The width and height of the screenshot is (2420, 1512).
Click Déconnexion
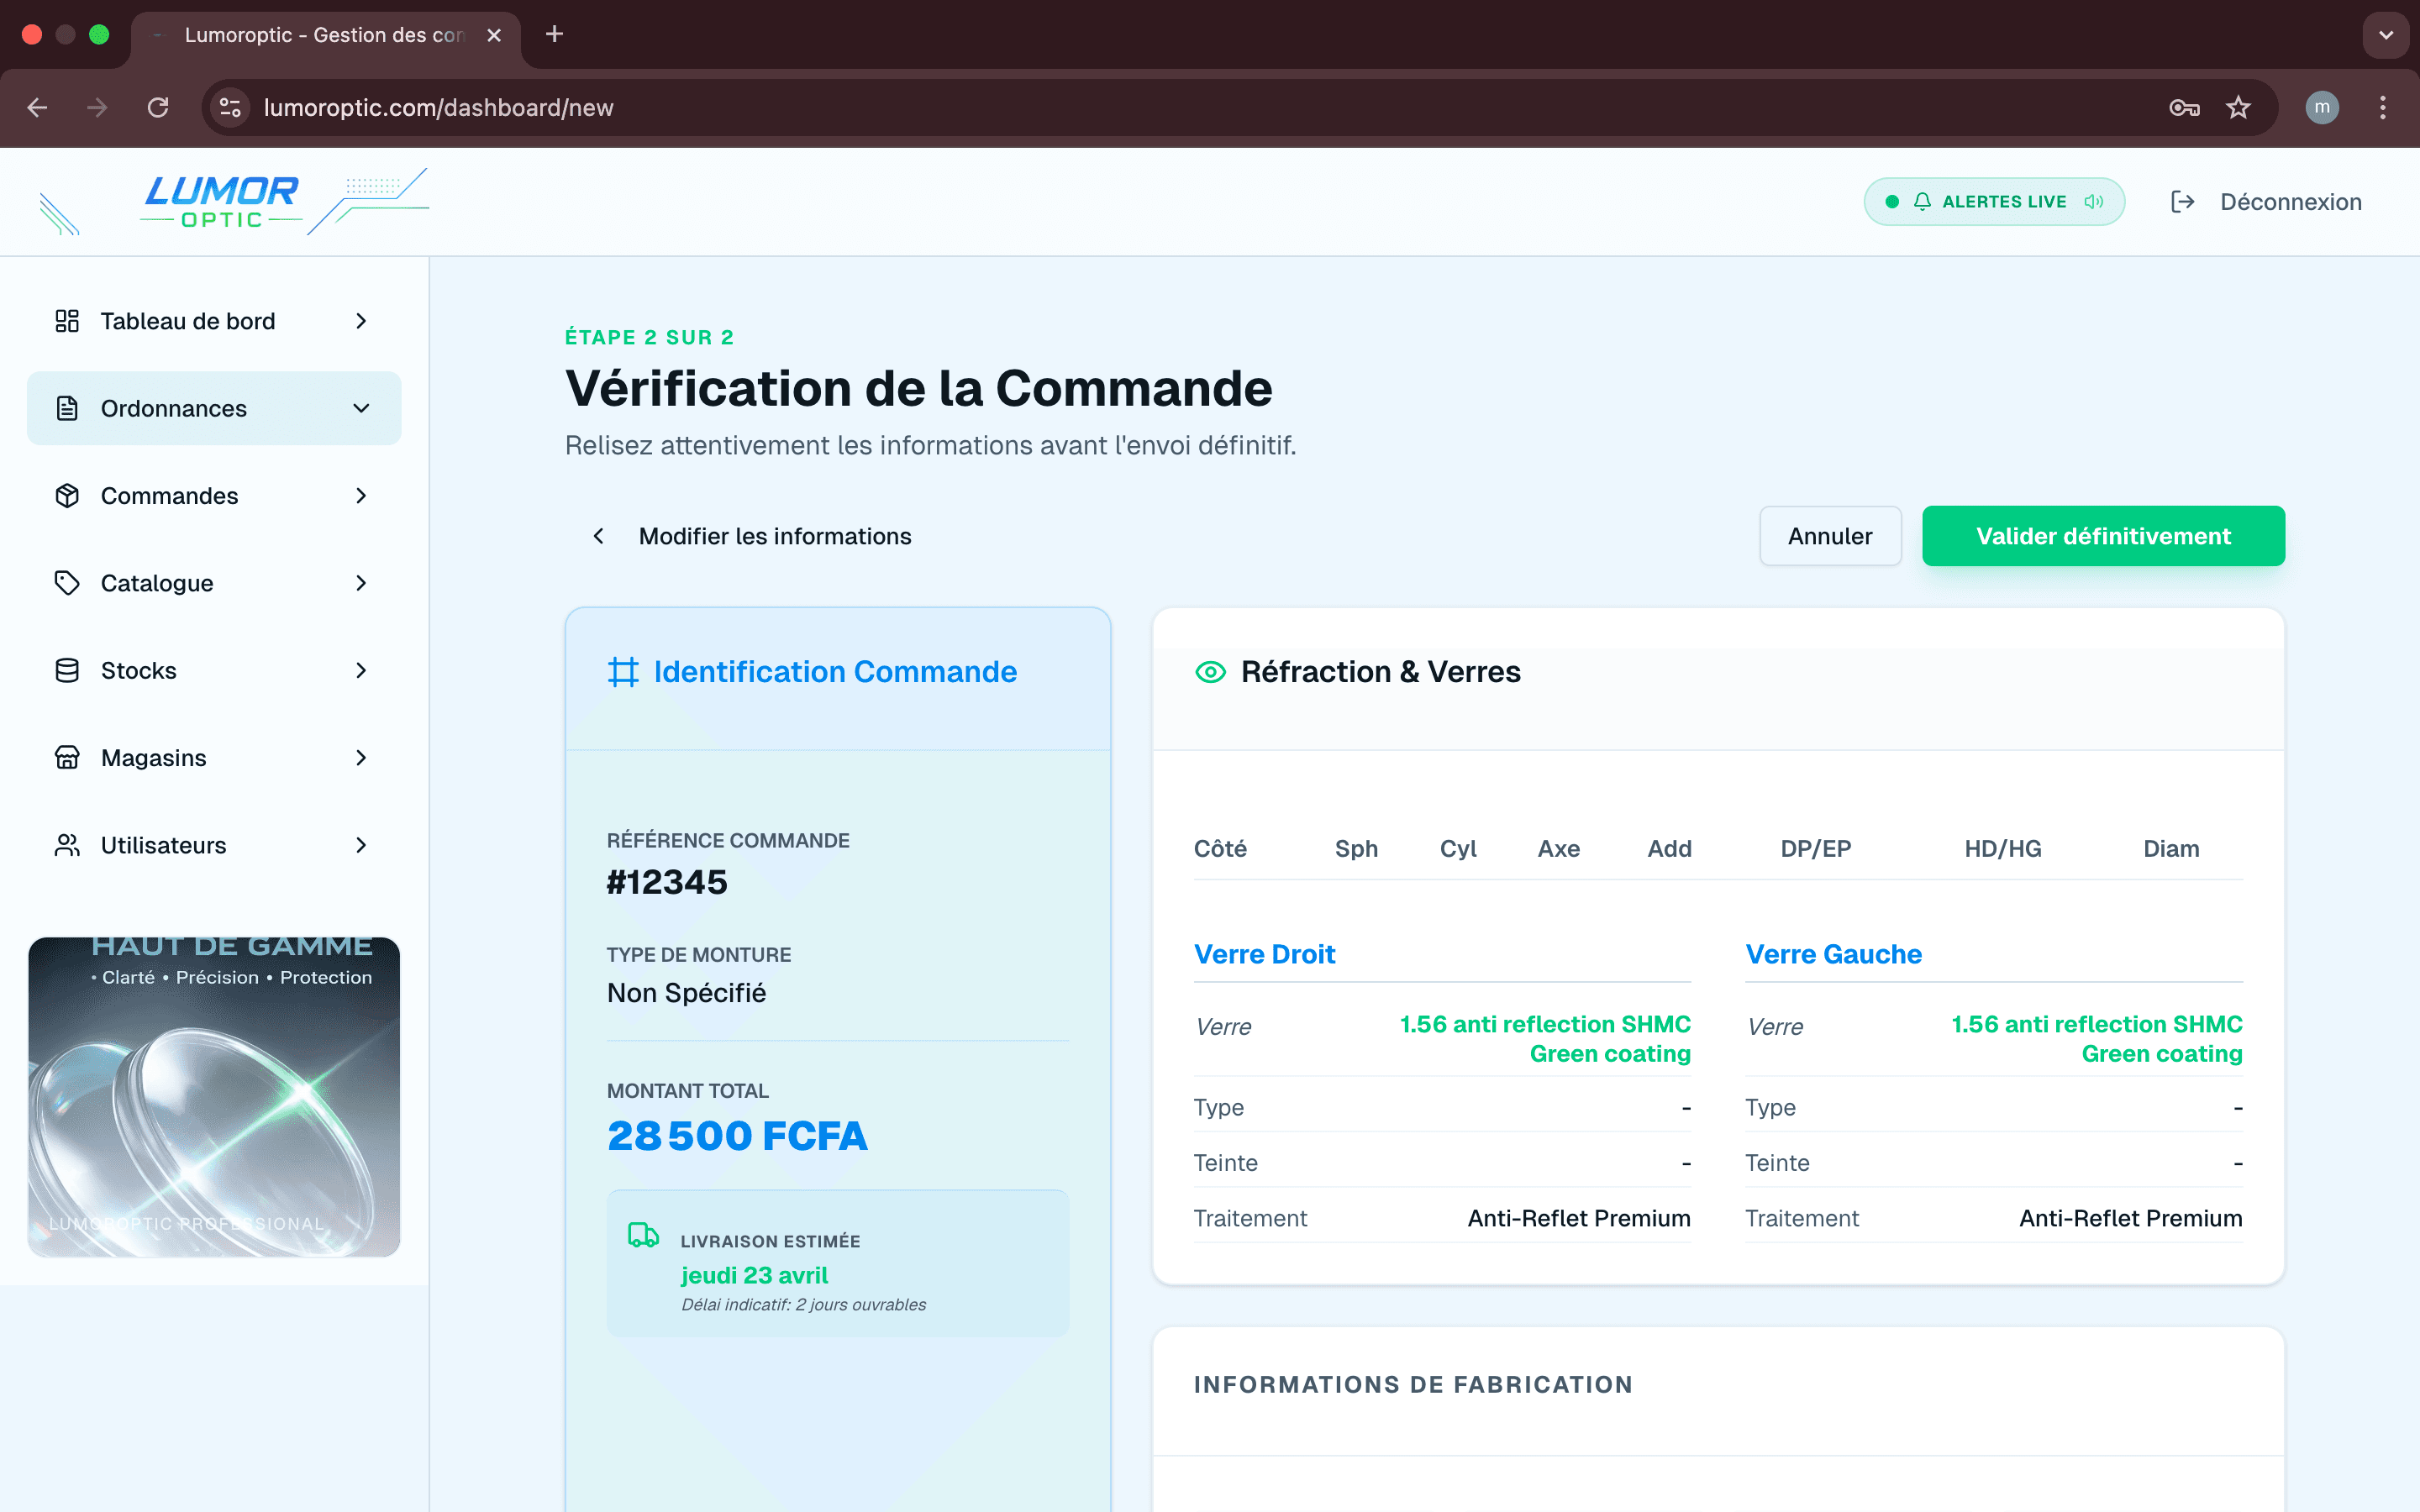2266,202
